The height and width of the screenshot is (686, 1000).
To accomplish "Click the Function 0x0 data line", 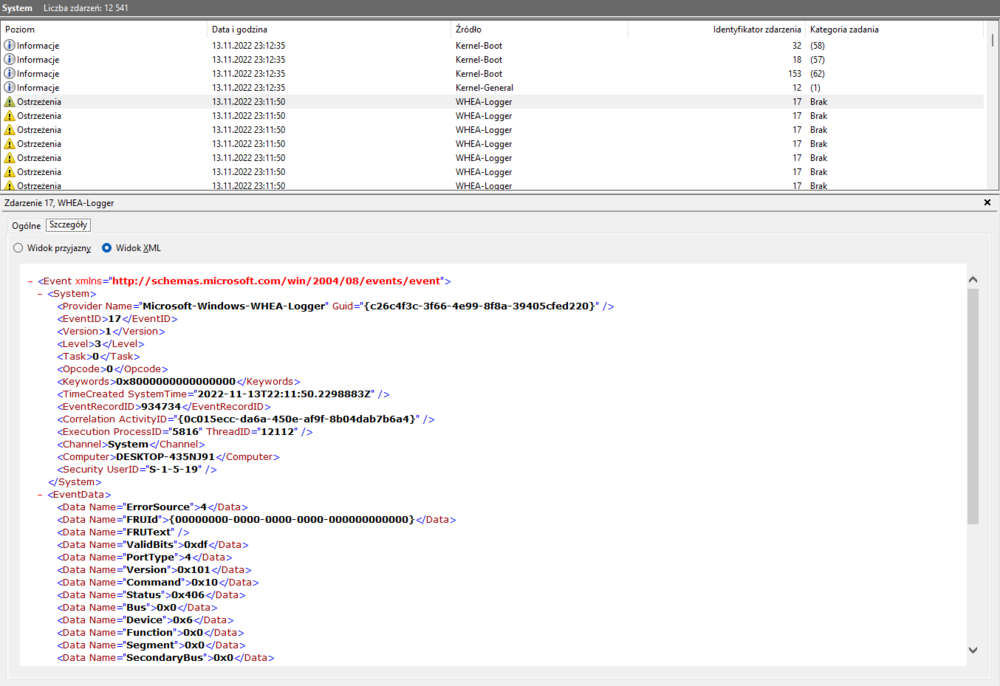I will [151, 632].
